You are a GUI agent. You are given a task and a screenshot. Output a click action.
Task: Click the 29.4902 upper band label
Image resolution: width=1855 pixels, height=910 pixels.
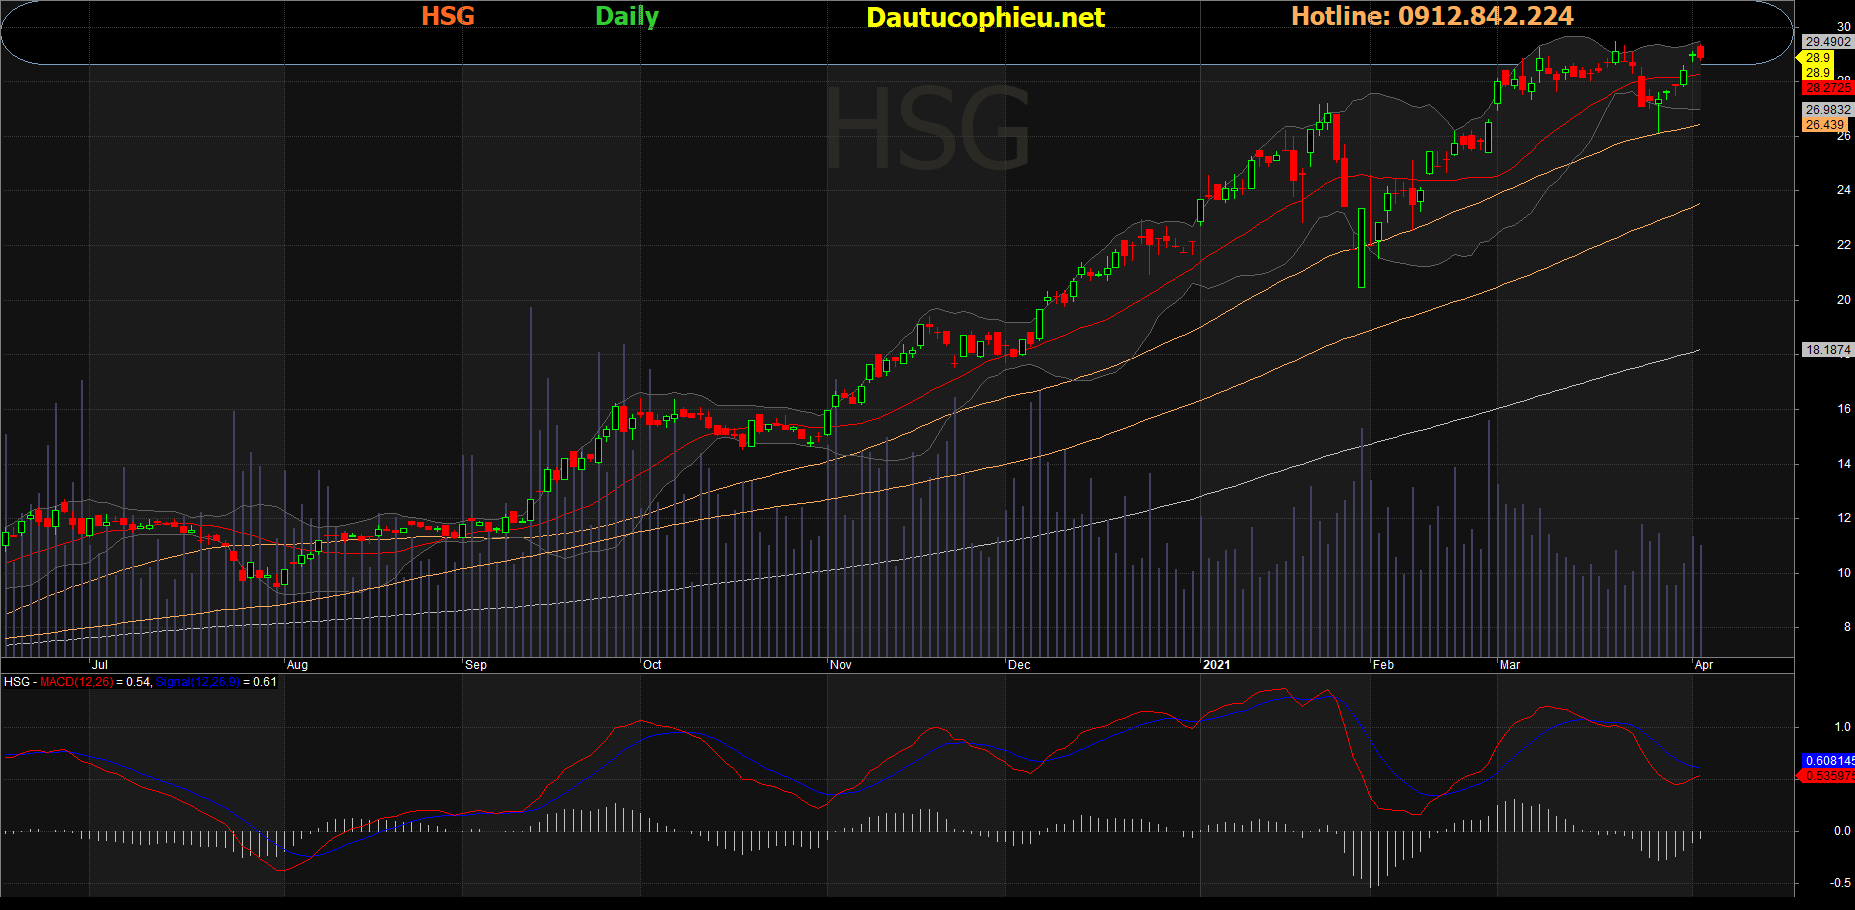1827,42
